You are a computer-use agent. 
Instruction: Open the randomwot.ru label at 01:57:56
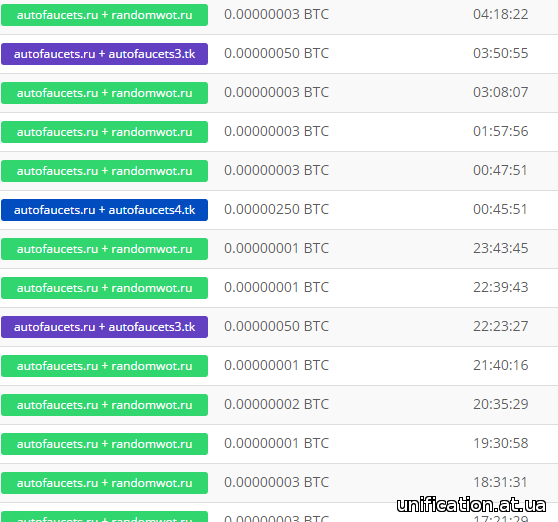[x=104, y=132]
